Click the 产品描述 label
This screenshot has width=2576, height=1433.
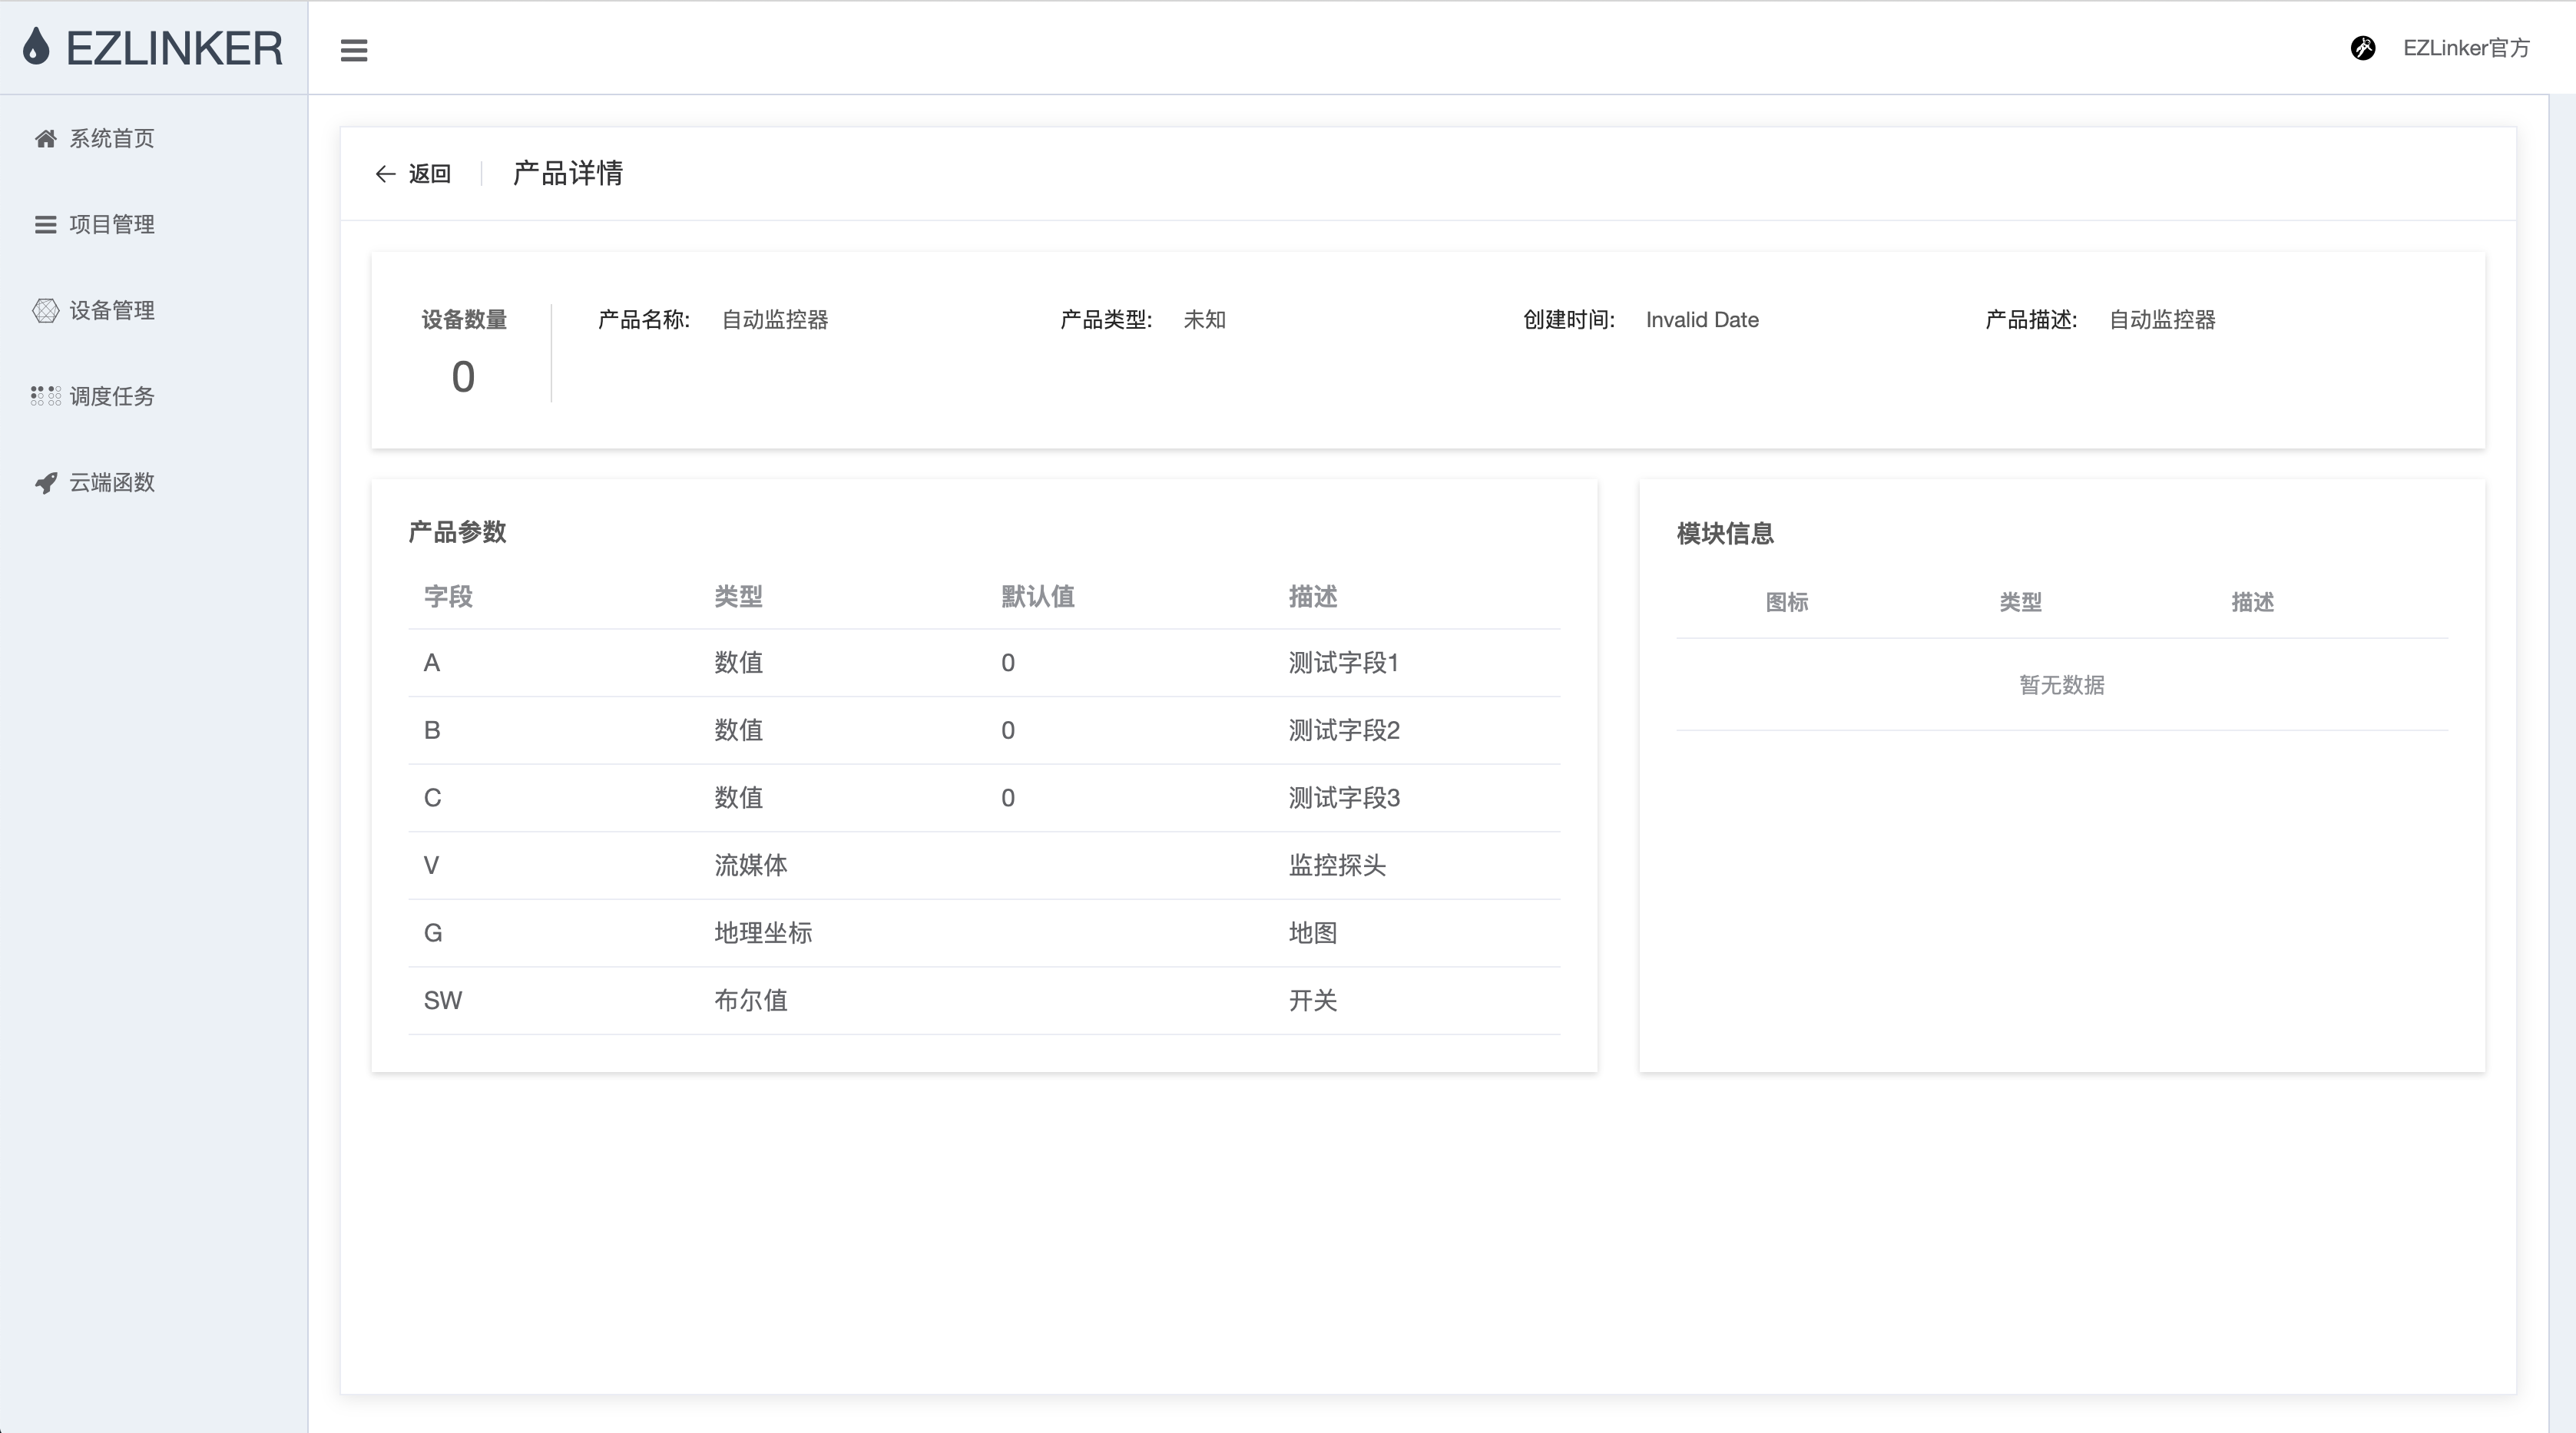(2031, 320)
